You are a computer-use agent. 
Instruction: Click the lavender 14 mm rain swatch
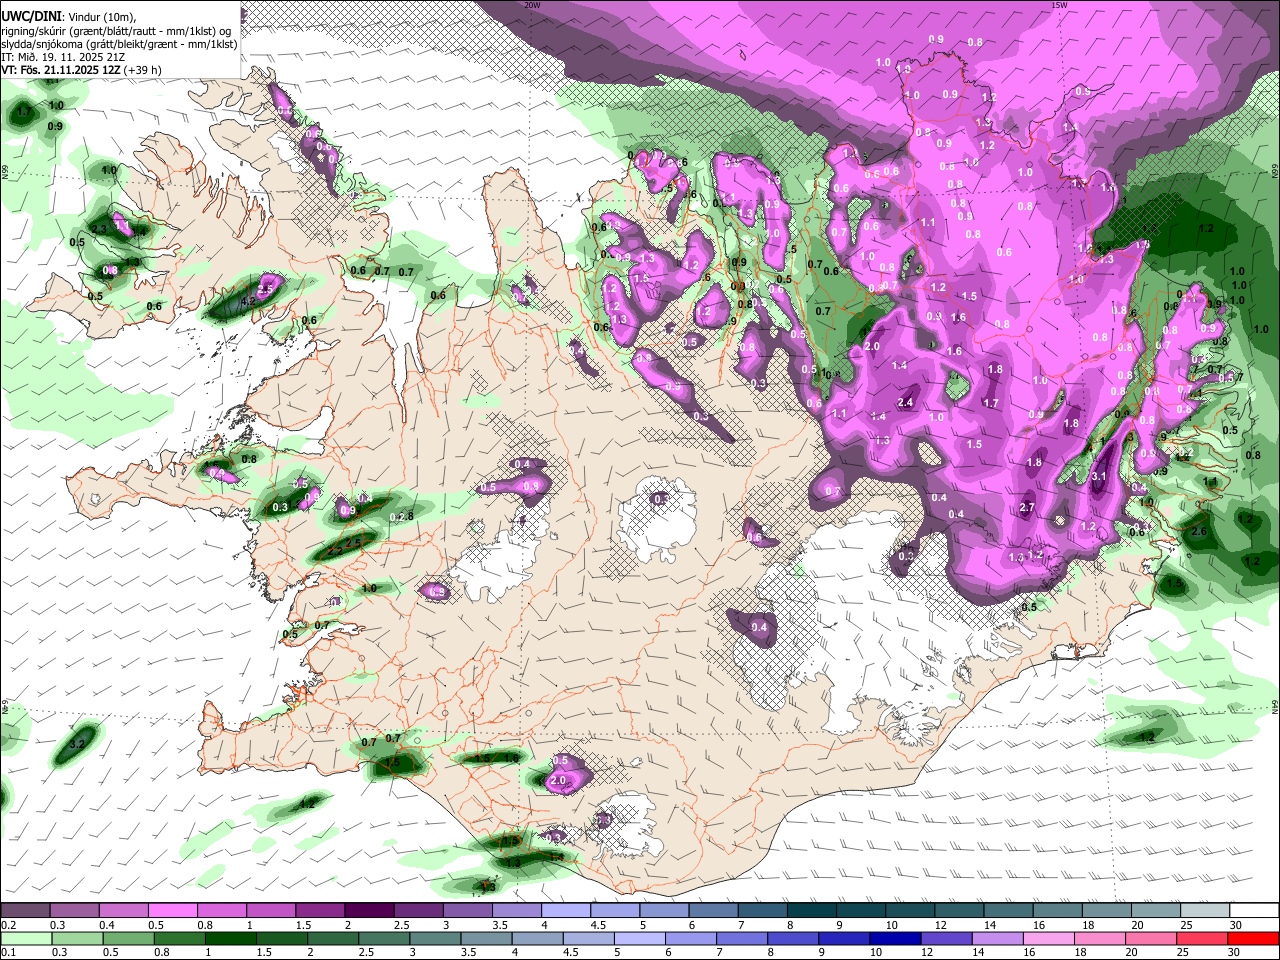[x=998, y=939]
